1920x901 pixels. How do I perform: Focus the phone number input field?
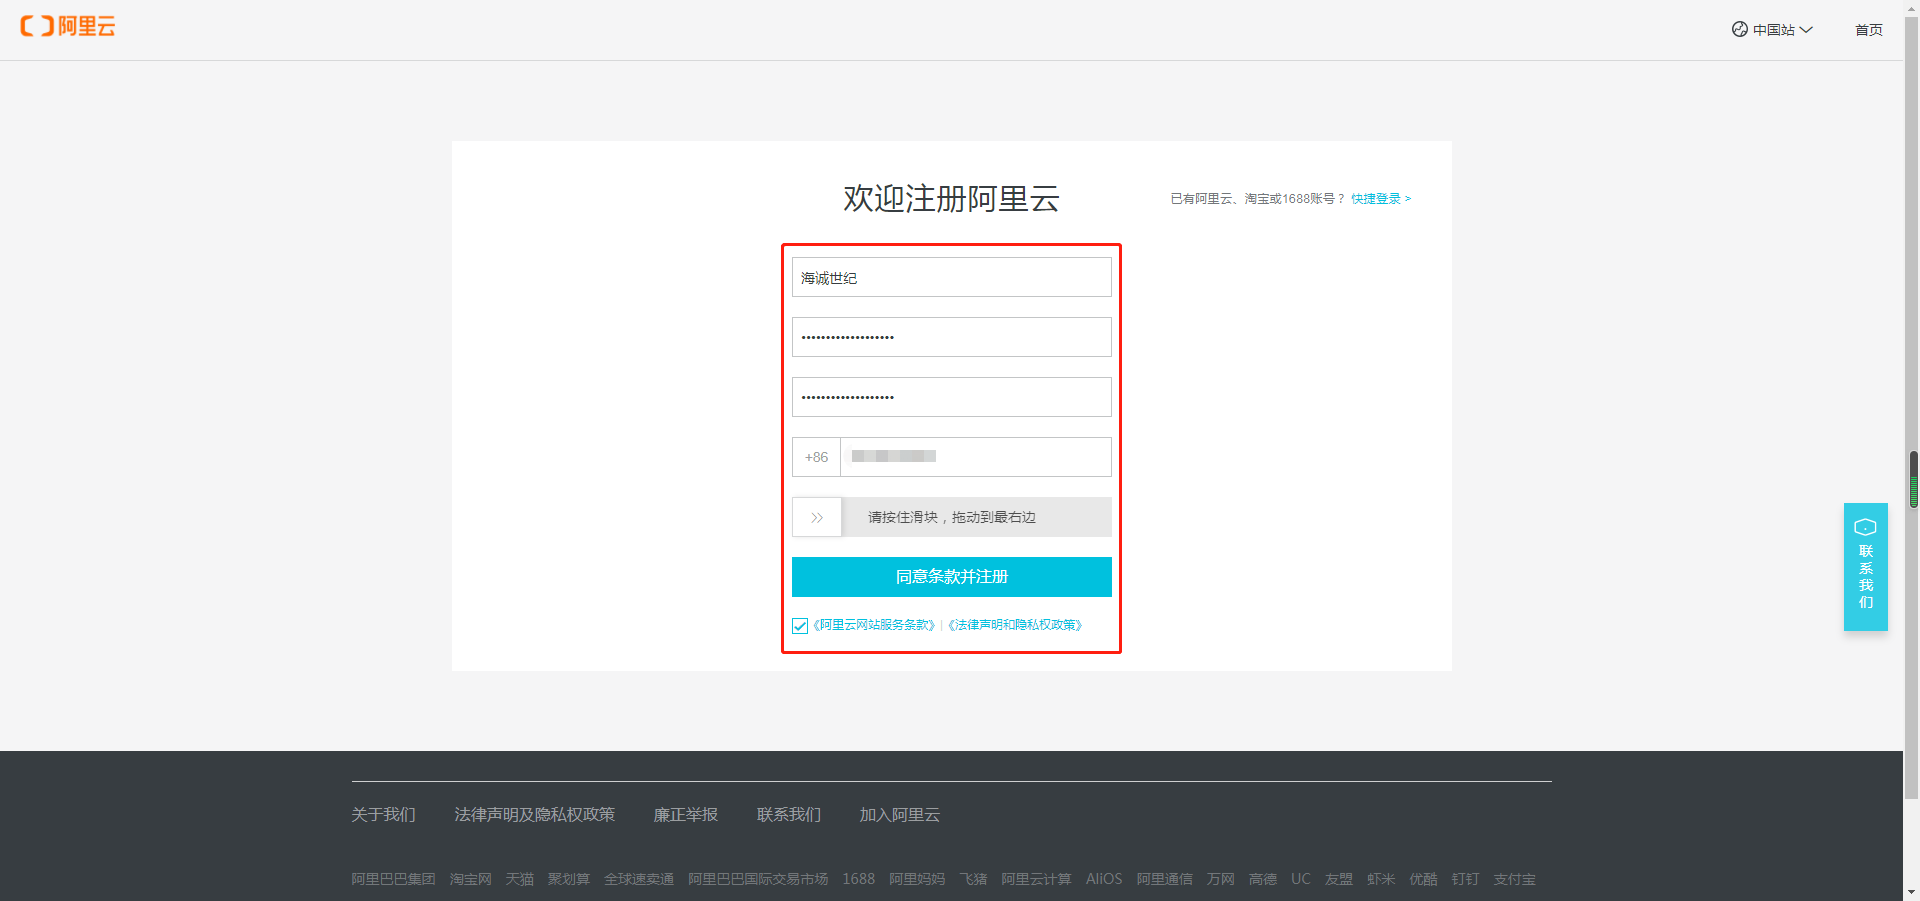tap(976, 457)
